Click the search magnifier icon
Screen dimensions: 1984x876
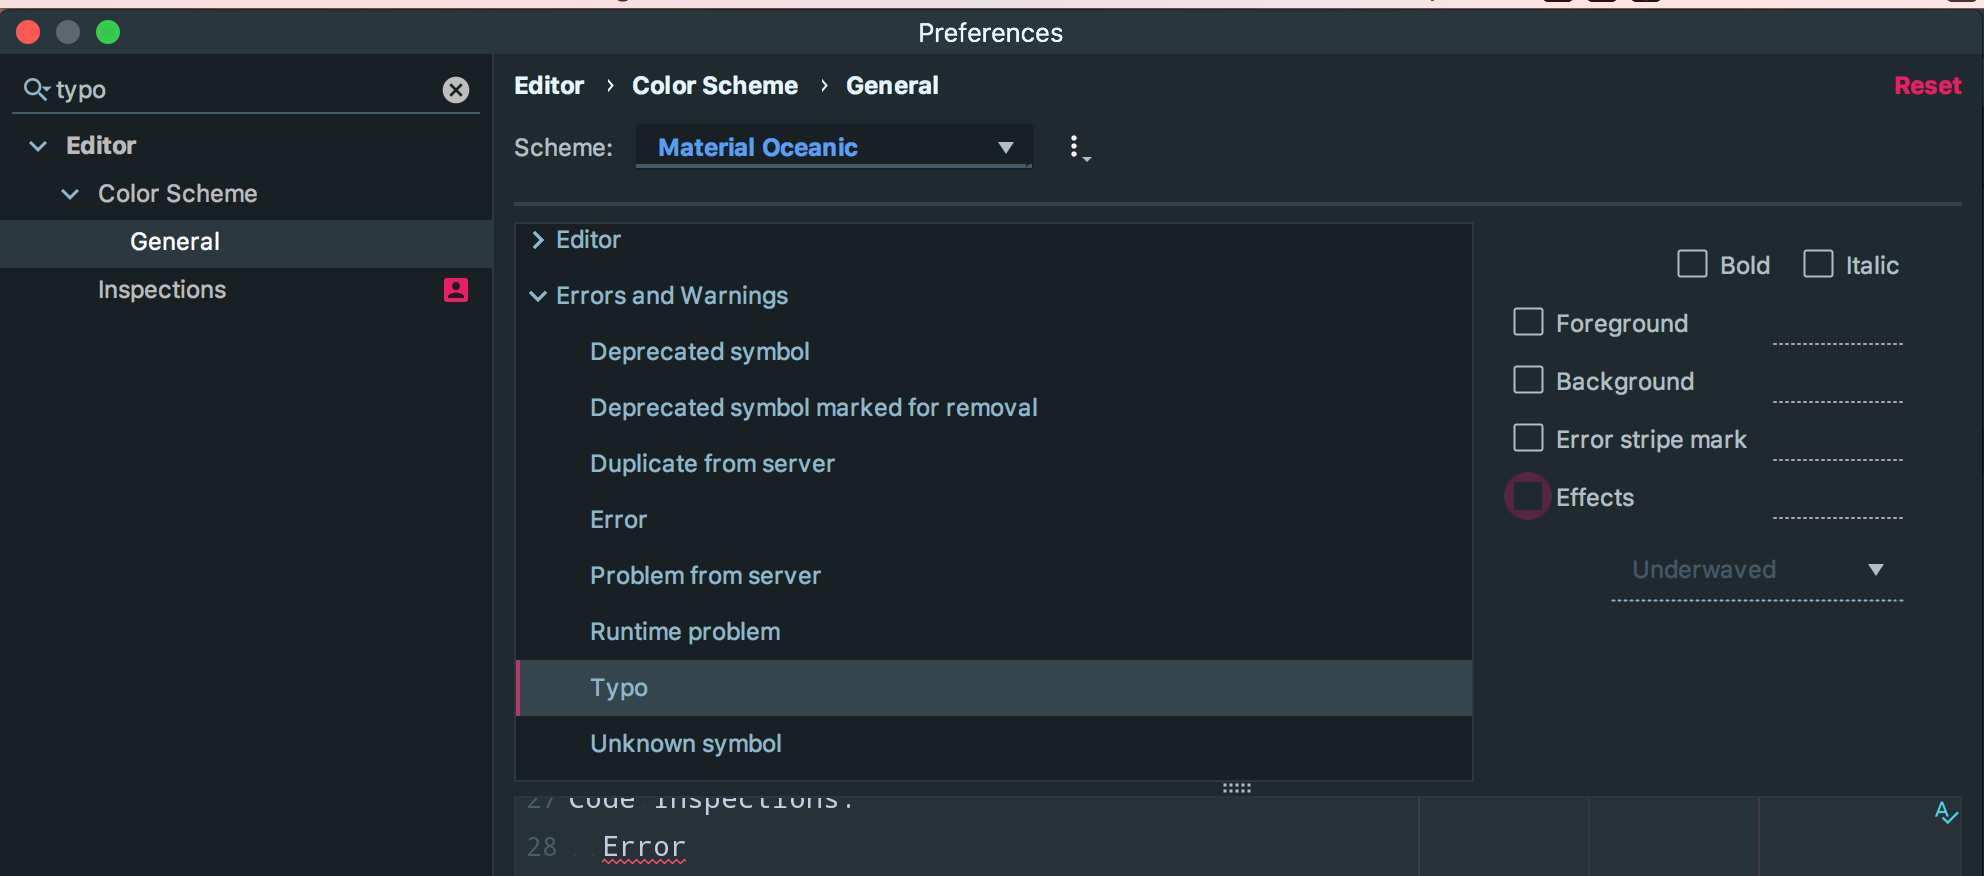pos(36,90)
